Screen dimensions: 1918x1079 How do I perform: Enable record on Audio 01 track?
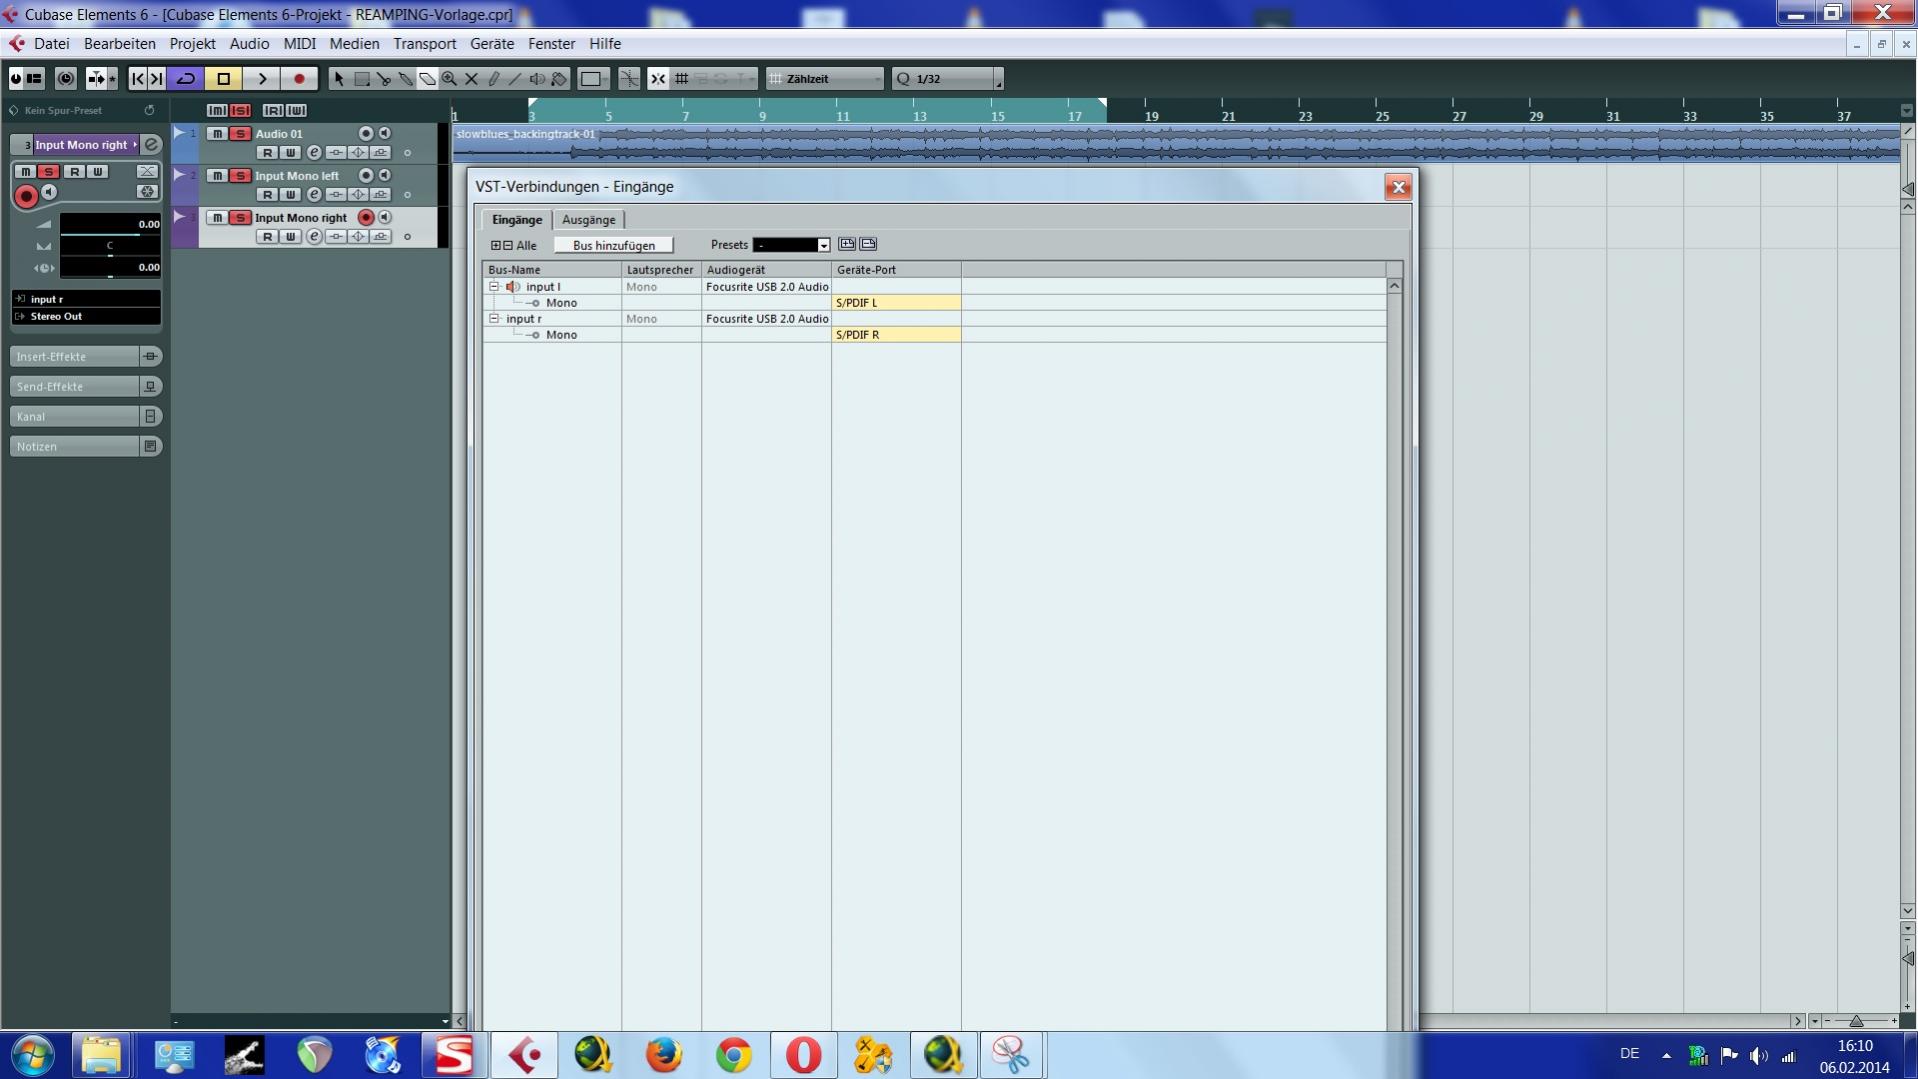[366, 133]
